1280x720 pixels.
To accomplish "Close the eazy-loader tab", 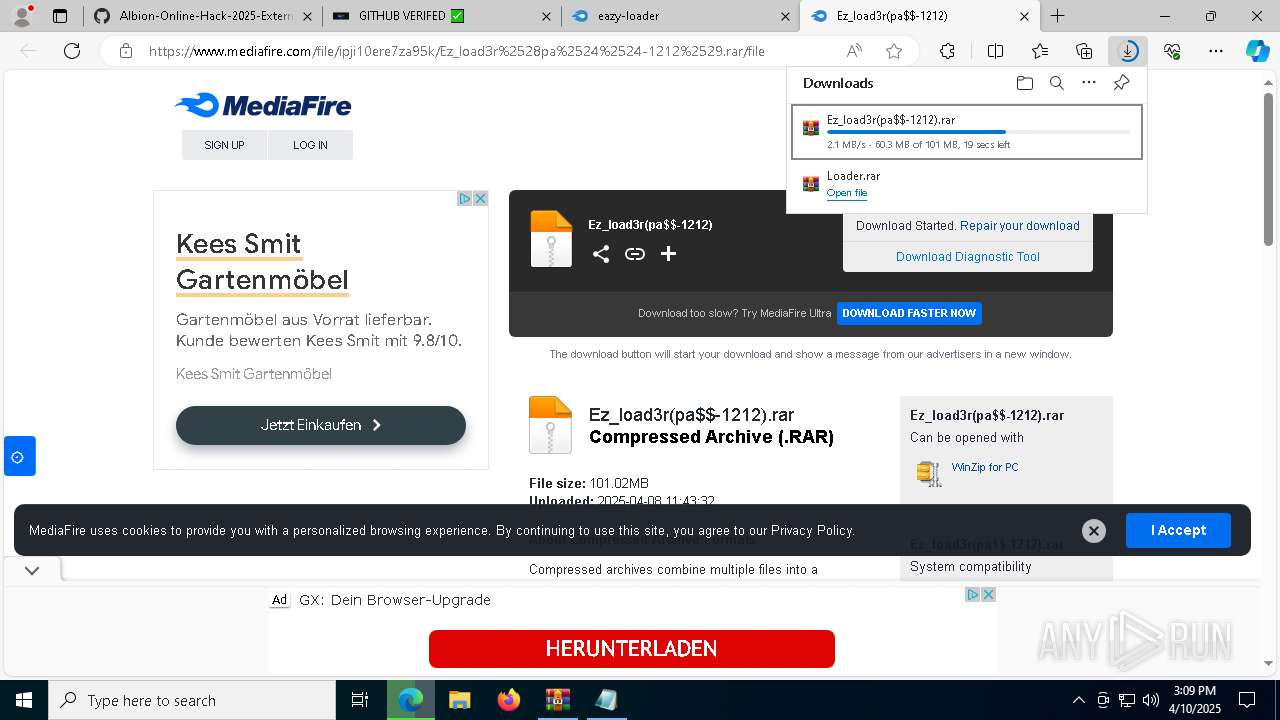I will click(785, 16).
